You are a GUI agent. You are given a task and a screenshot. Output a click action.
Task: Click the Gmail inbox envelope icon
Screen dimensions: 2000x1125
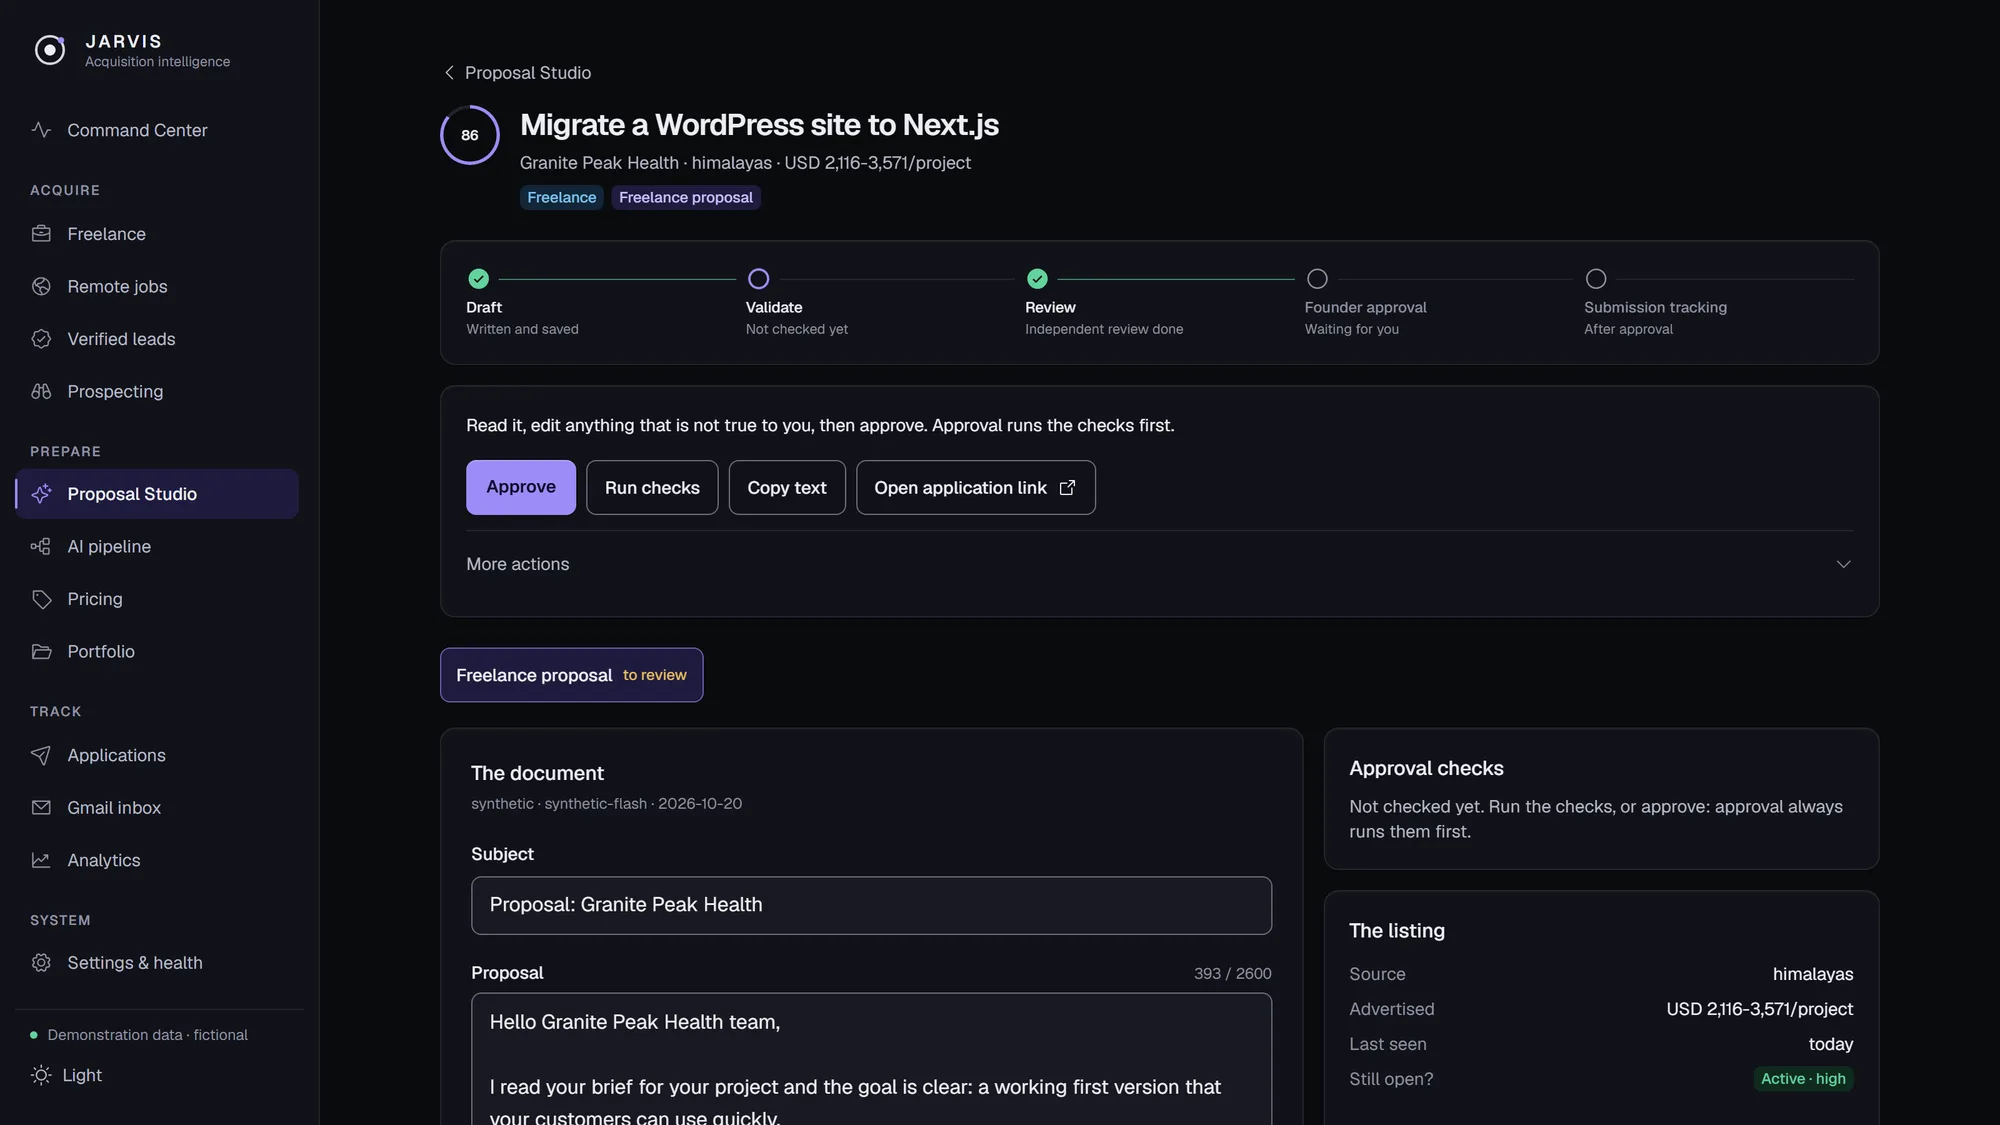pos(41,807)
